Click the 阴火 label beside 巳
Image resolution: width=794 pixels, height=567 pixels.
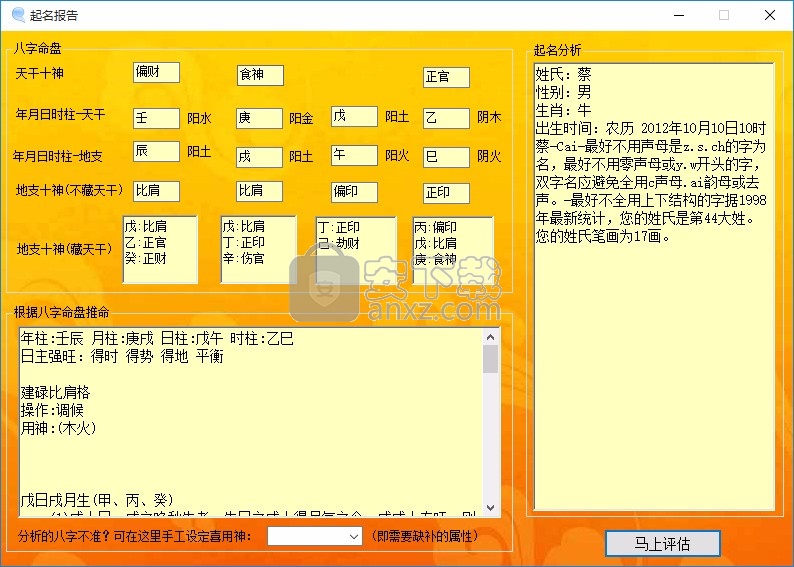tap(489, 156)
